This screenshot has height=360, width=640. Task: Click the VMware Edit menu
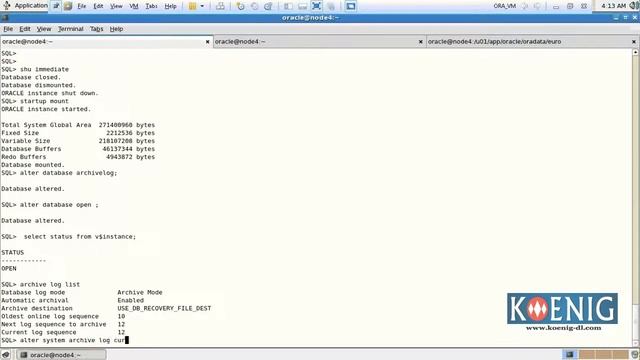98,6
